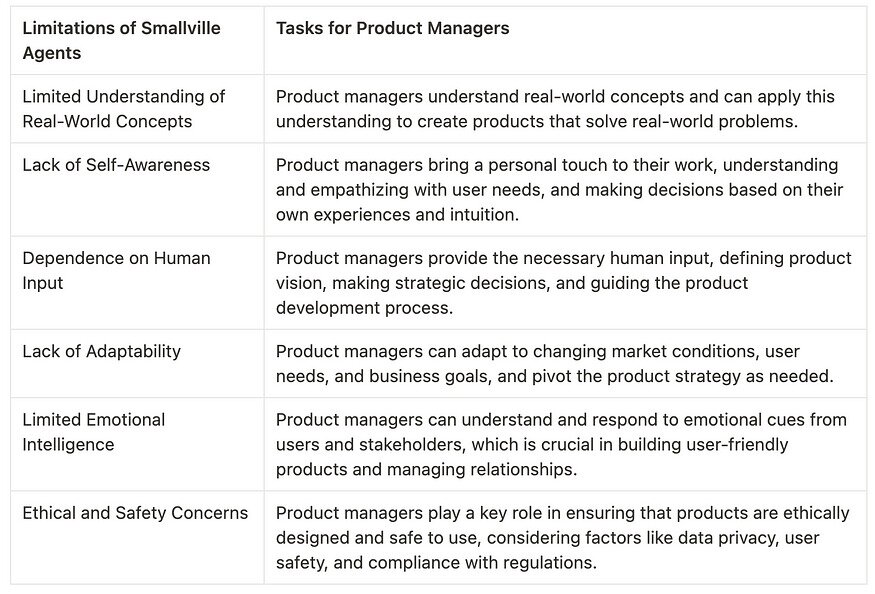Click the 'Ethical and Safety Concerns' cell
875x594 pixels.
click(x=135, y=513)
